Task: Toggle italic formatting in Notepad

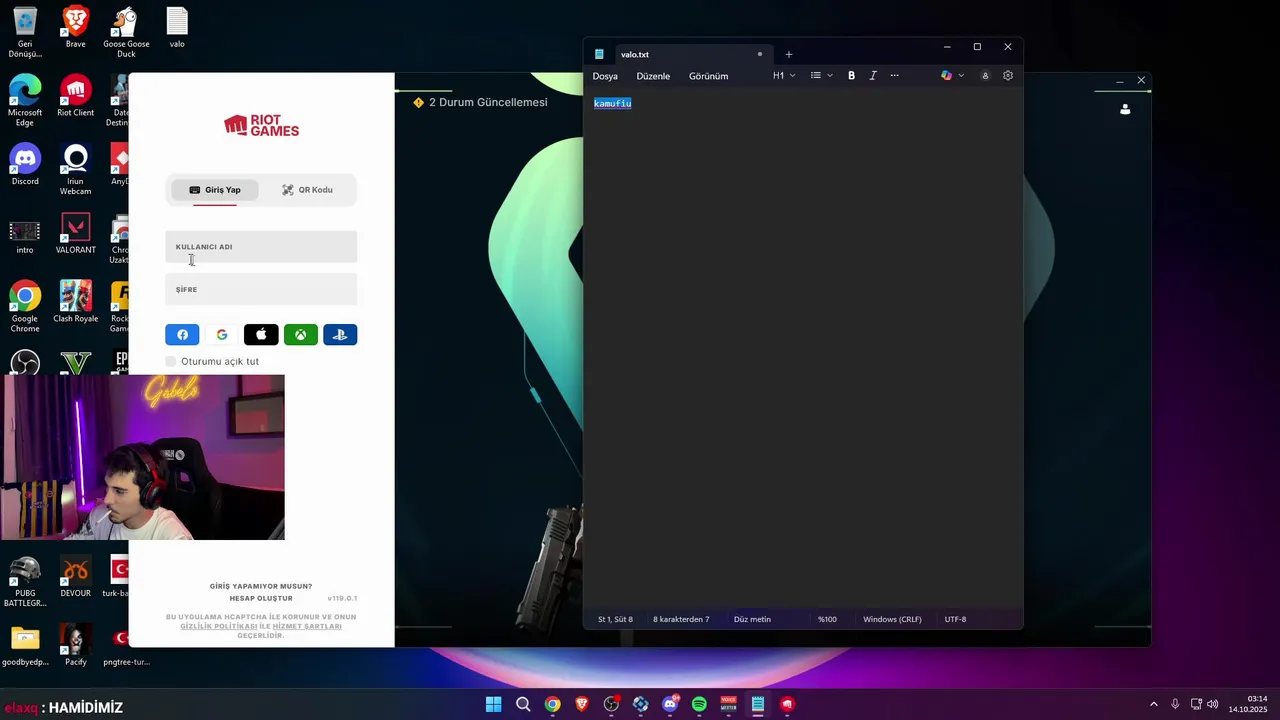Action: 873,76
